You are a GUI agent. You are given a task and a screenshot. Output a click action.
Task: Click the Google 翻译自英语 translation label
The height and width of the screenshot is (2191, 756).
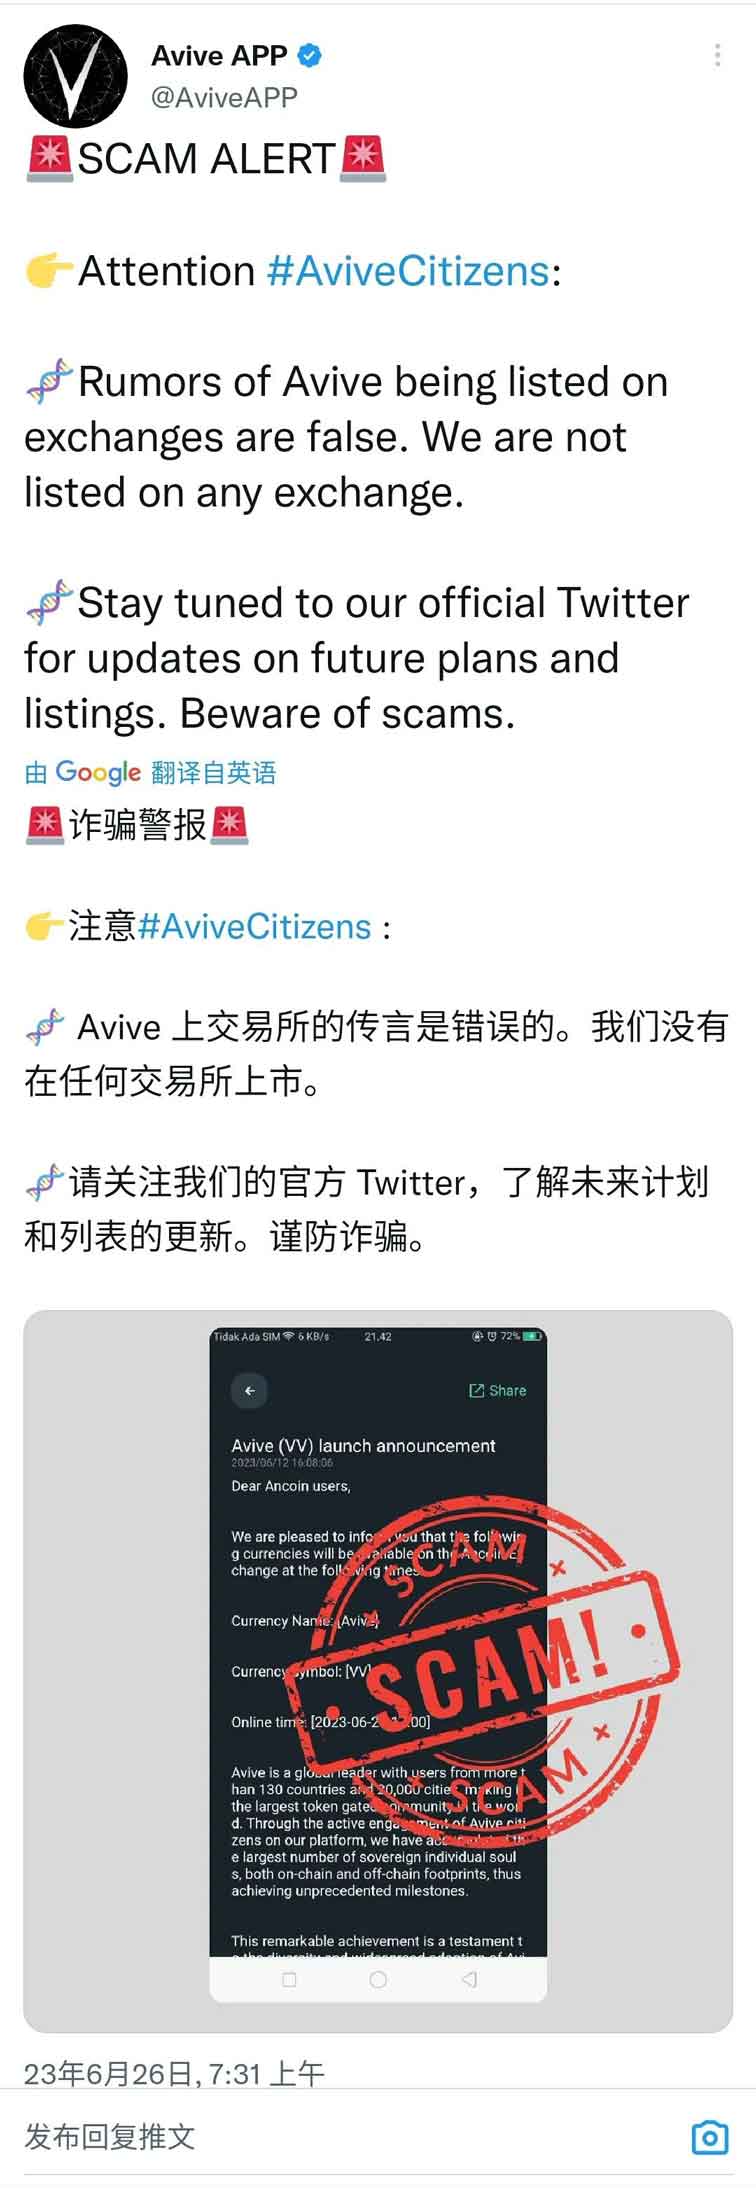[150, 772]
